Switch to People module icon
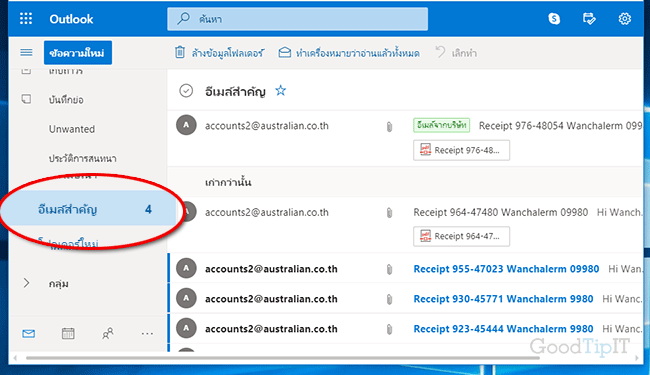Image resolution: width=650 pixels, height=375 pixels. pos(108,334)
